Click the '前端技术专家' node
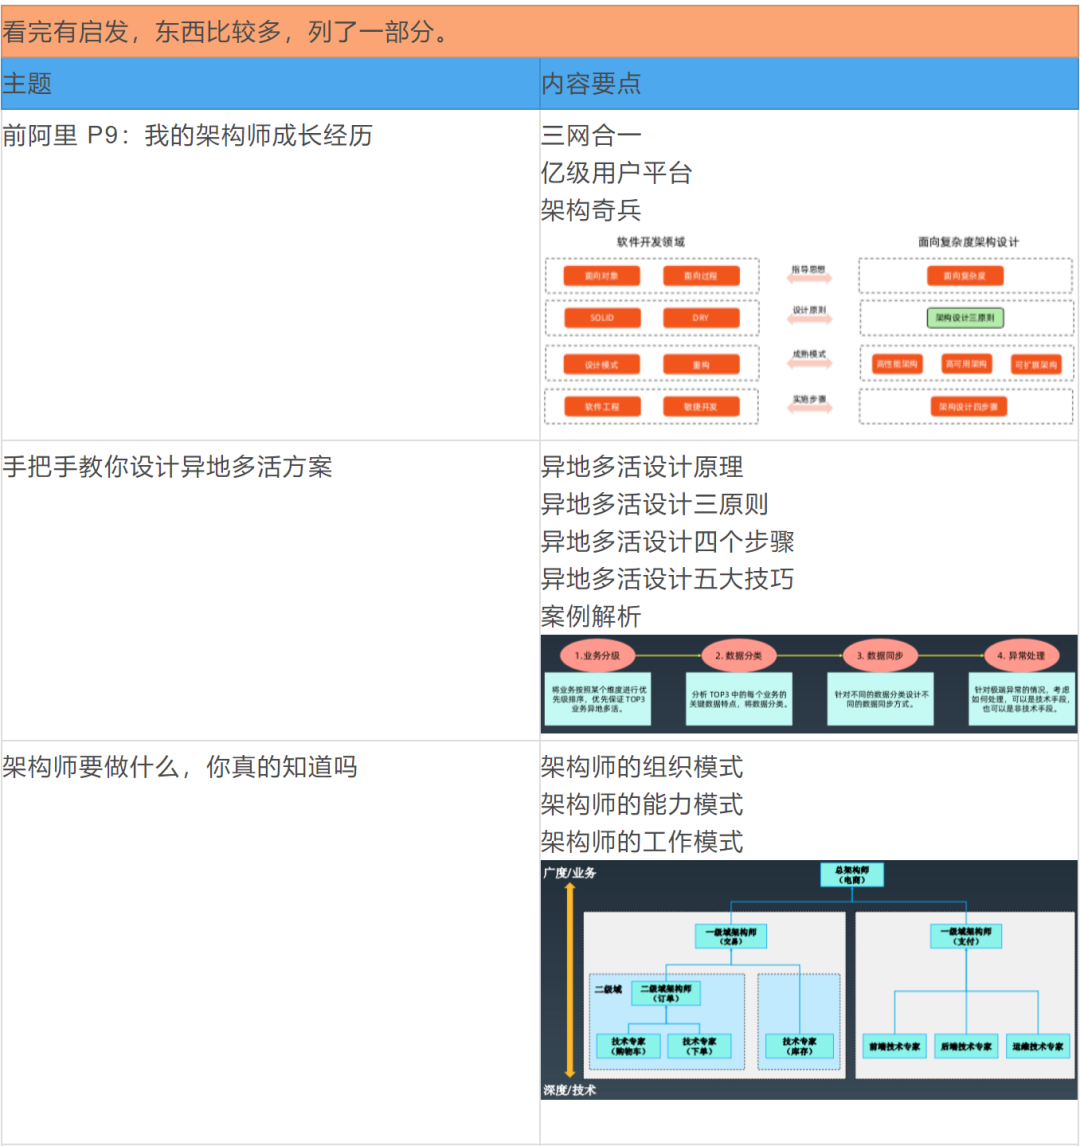The image size is (1080, 1146). click(x=894, y=1046)
